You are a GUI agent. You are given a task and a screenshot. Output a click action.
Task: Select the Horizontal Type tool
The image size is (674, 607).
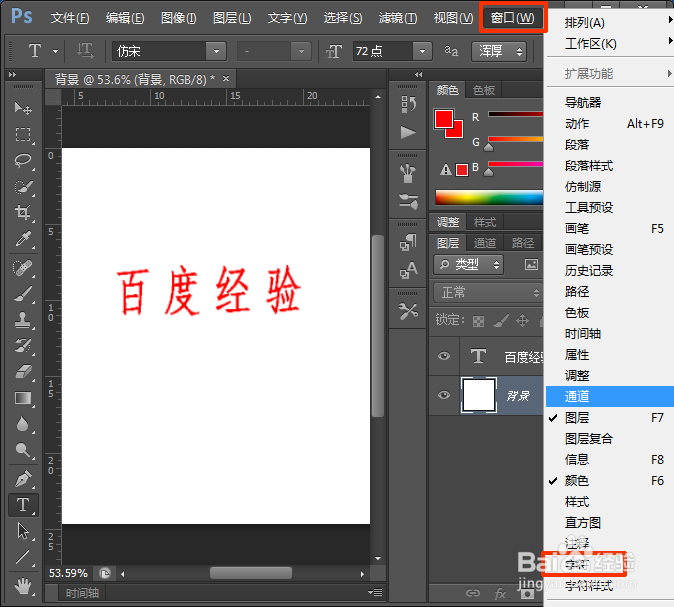[23, 505]
